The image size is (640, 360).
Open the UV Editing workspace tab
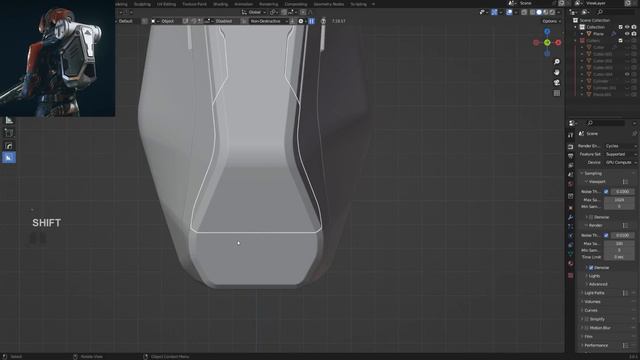(x=166, y=4)
